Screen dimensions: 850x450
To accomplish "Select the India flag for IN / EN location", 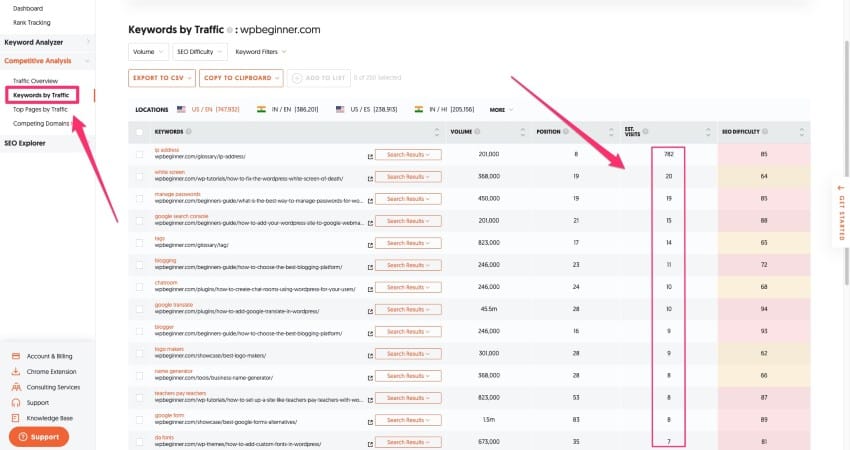I will click(x=261, y=109).
